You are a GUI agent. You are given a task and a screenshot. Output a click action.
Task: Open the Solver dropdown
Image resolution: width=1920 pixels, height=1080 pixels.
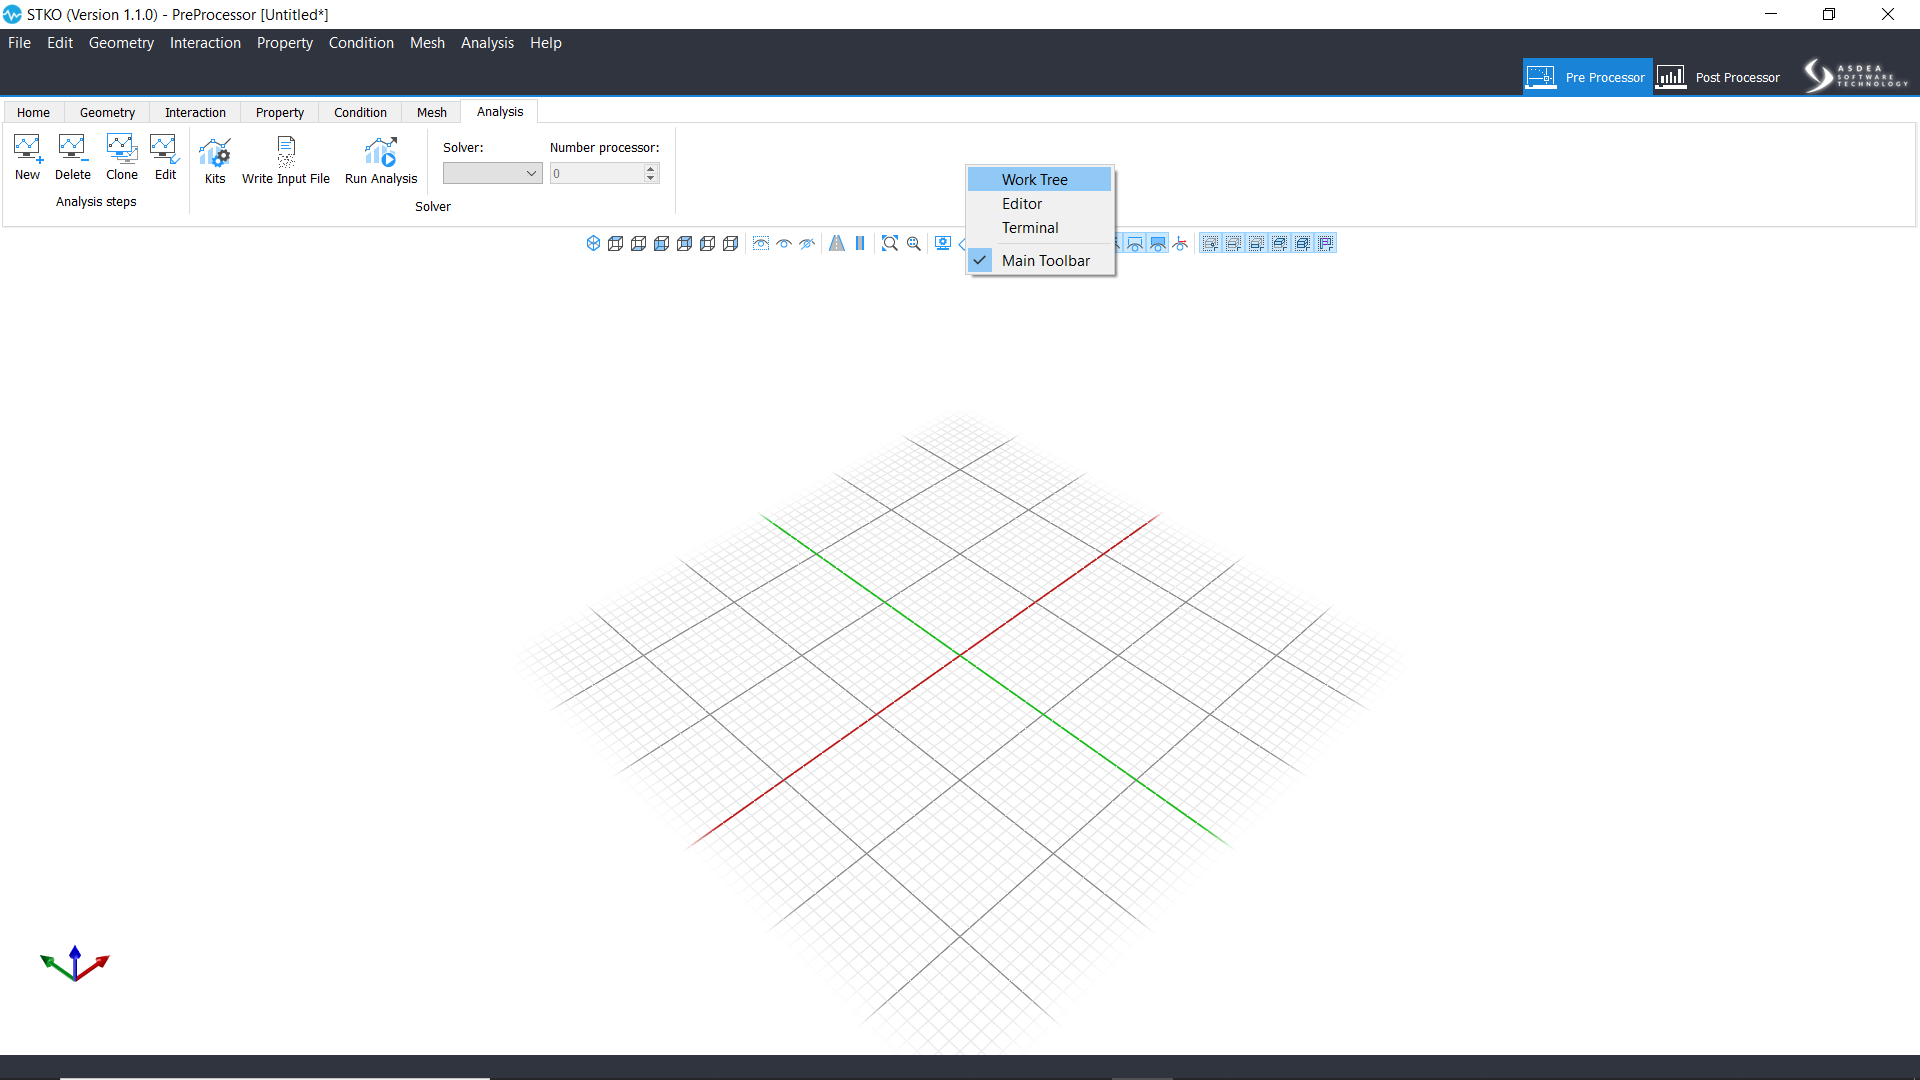pos(492,173)
